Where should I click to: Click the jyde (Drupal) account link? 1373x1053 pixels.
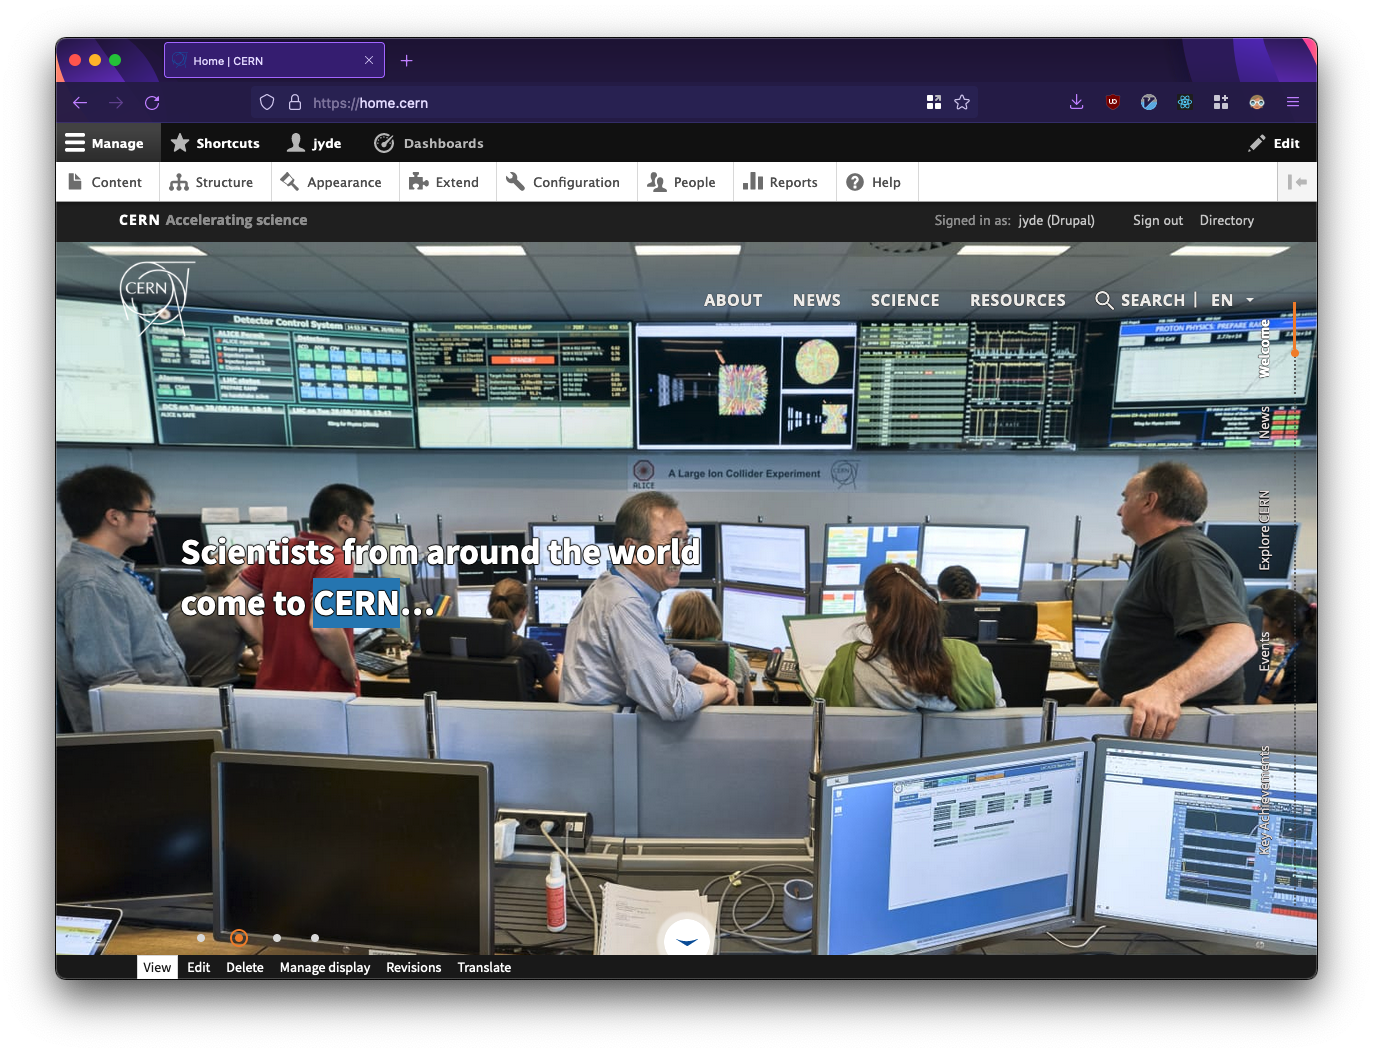(x=1056, y=220)
